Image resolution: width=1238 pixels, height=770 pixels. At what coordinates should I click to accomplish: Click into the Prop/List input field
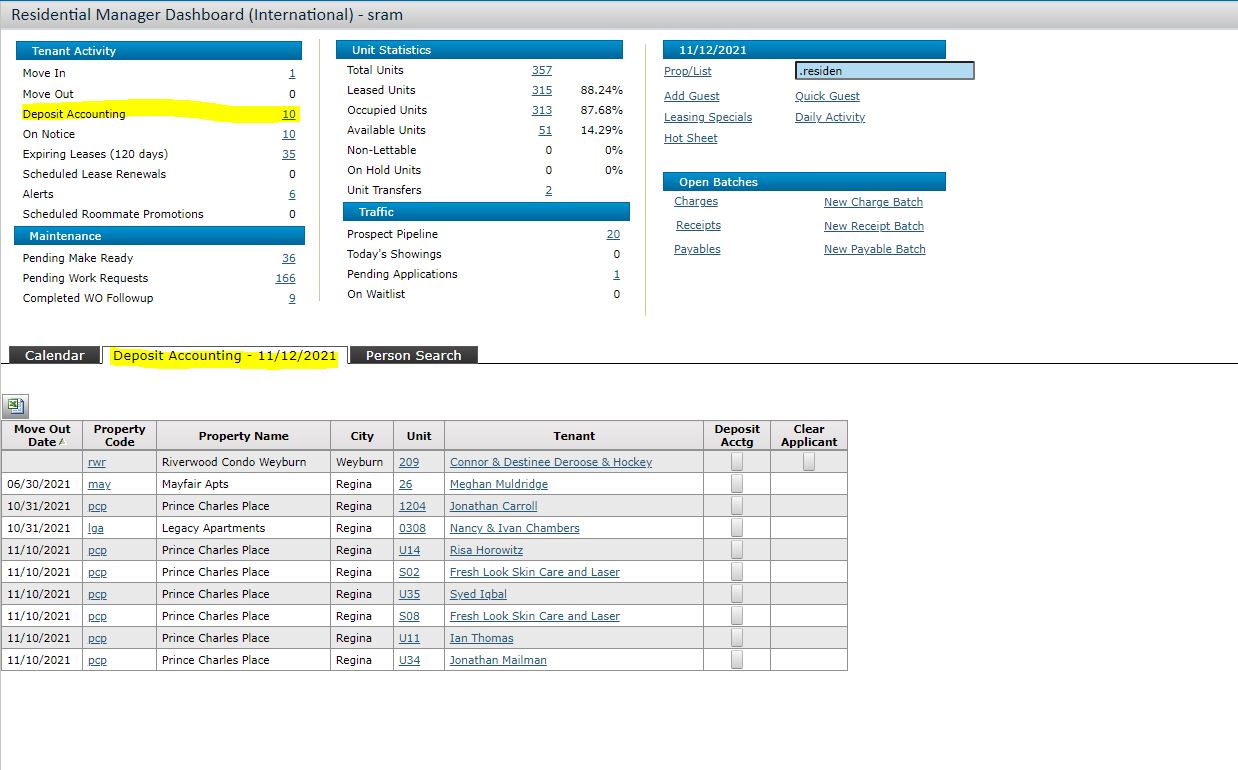[x=884, y=71]
